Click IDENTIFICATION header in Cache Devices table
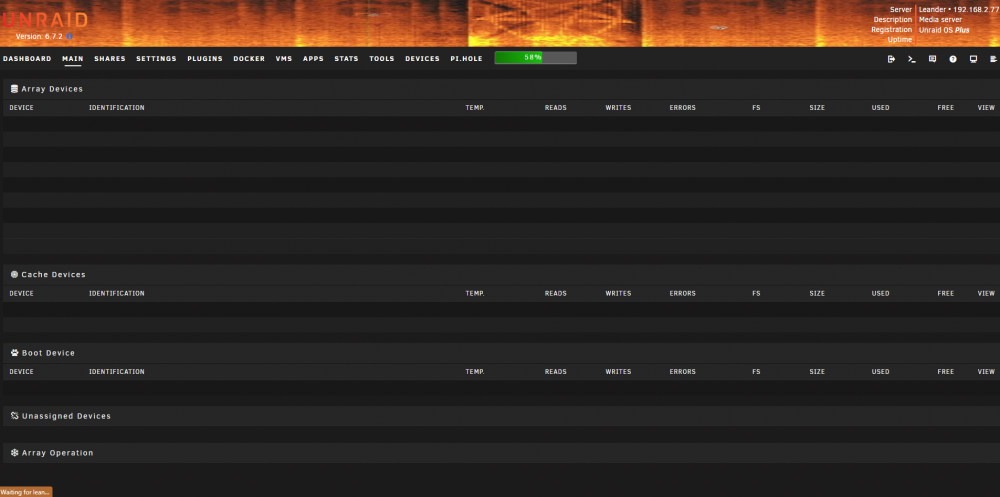Viewport: 1000px width, 497px height. pos(117,293)
